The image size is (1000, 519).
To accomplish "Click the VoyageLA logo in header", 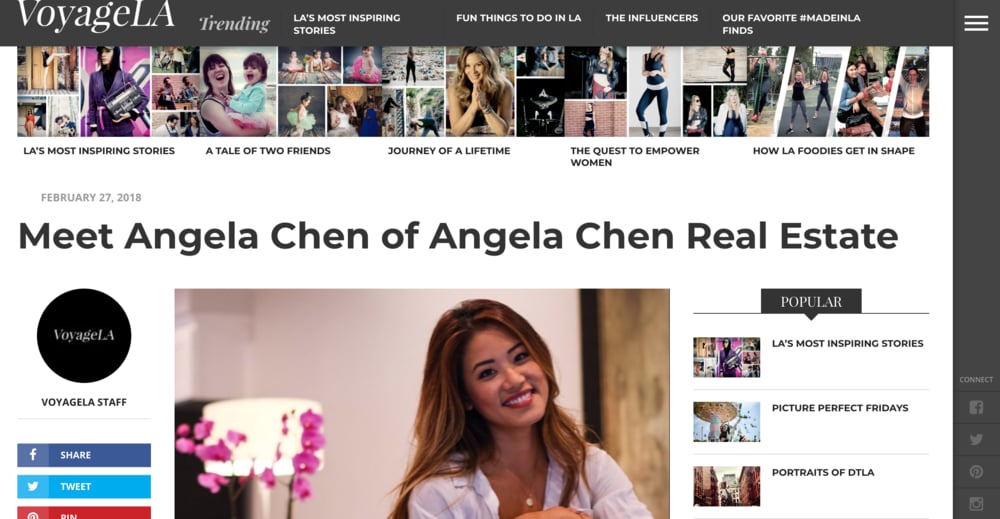I will [96, 15].
